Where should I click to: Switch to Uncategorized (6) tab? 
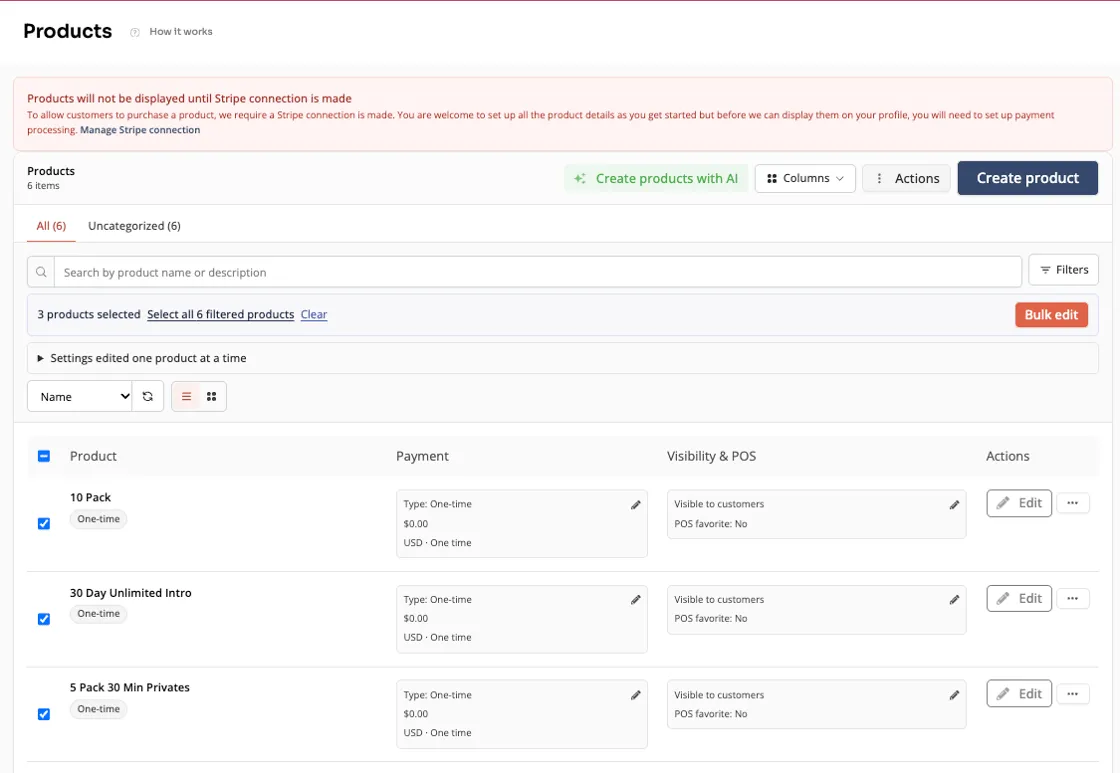coord(134,226)
